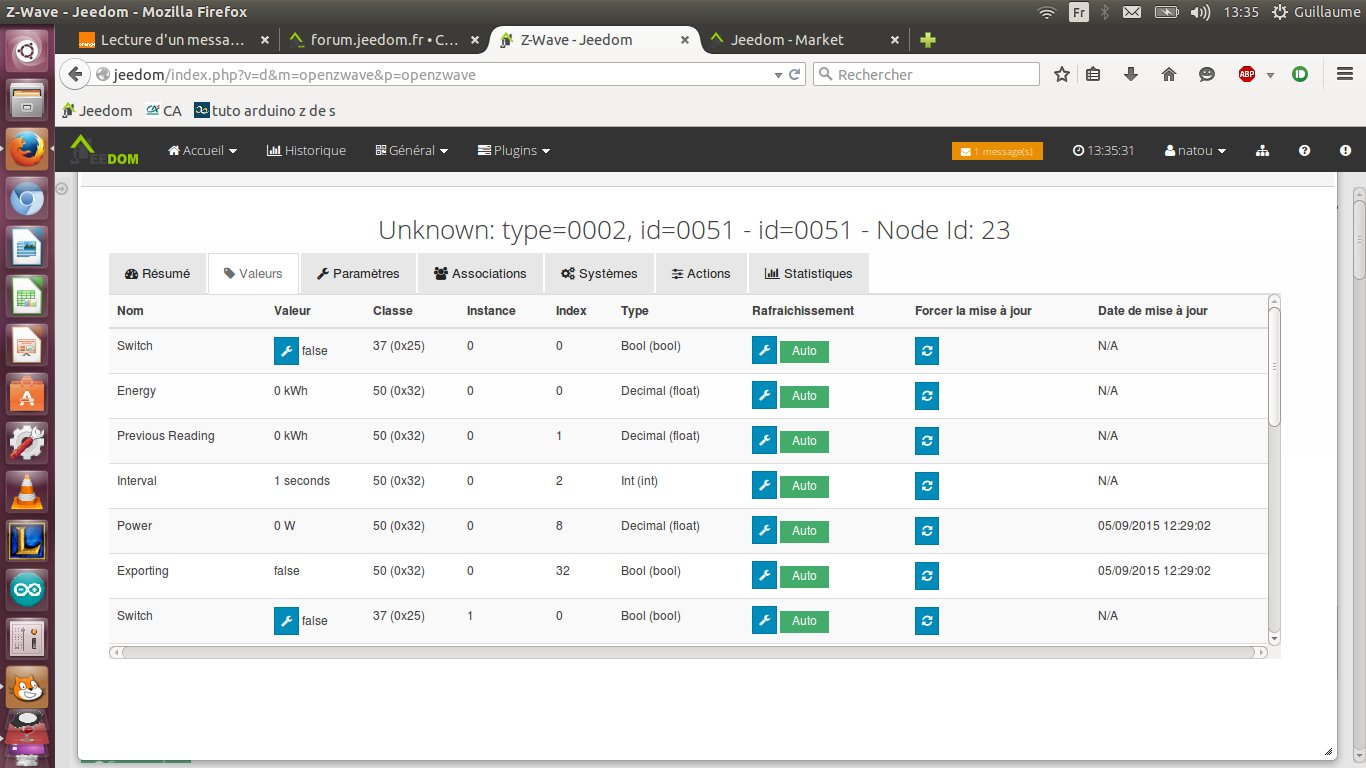The height and width of the screenshot is (768, 1366).
Task: Open Chromium from the dock
Action: pyautogui.click(x=27, y=199)
